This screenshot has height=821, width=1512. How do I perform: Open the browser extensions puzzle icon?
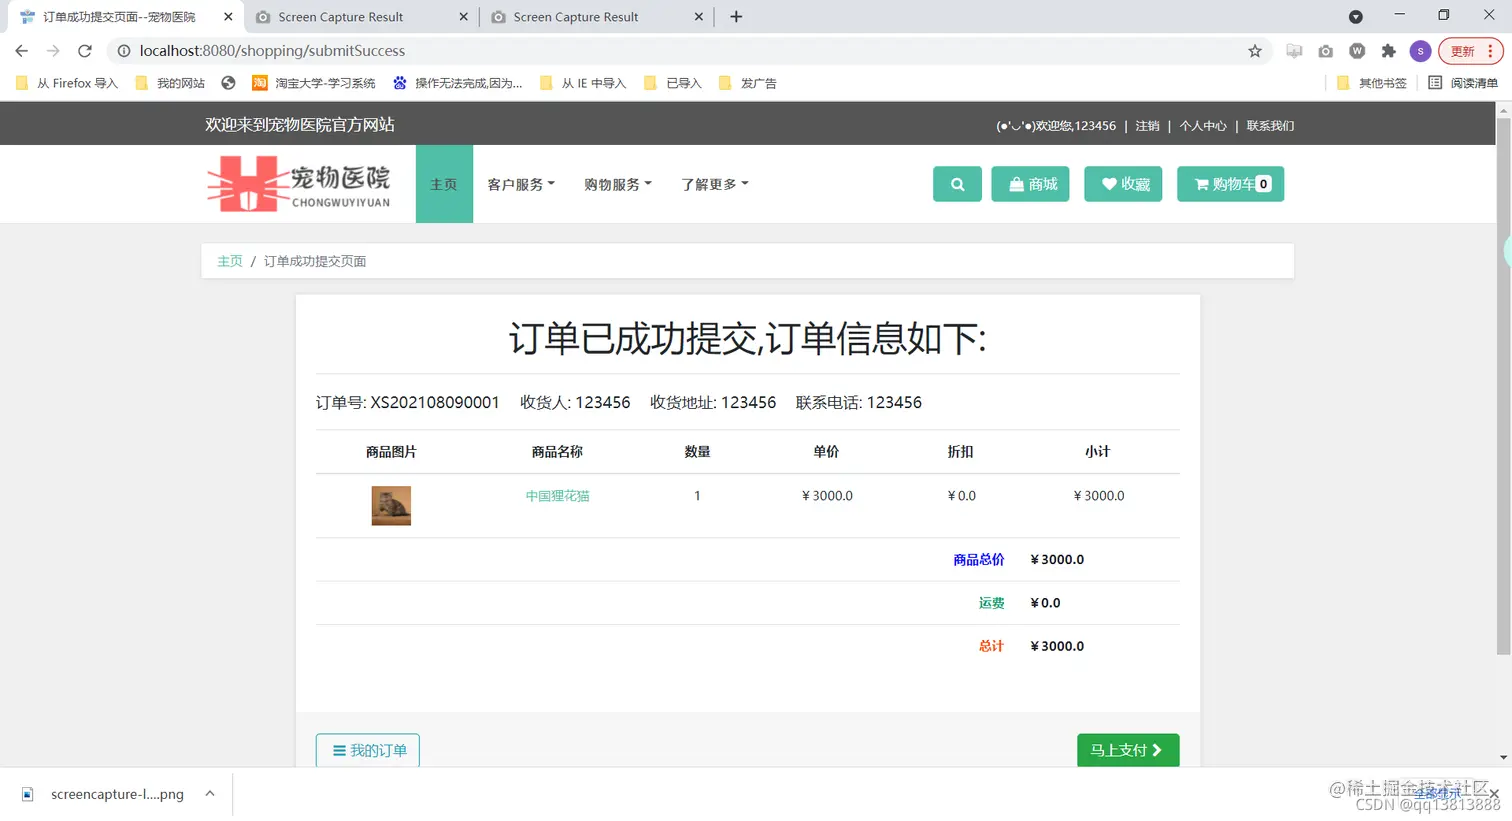pyautogui.click(x=1390, y=51)
